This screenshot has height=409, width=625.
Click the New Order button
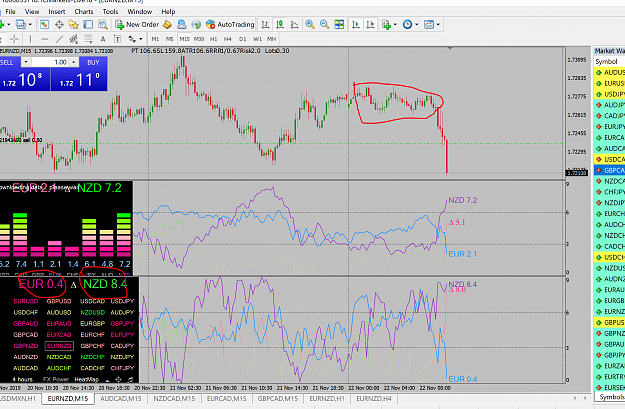(137, 25)
